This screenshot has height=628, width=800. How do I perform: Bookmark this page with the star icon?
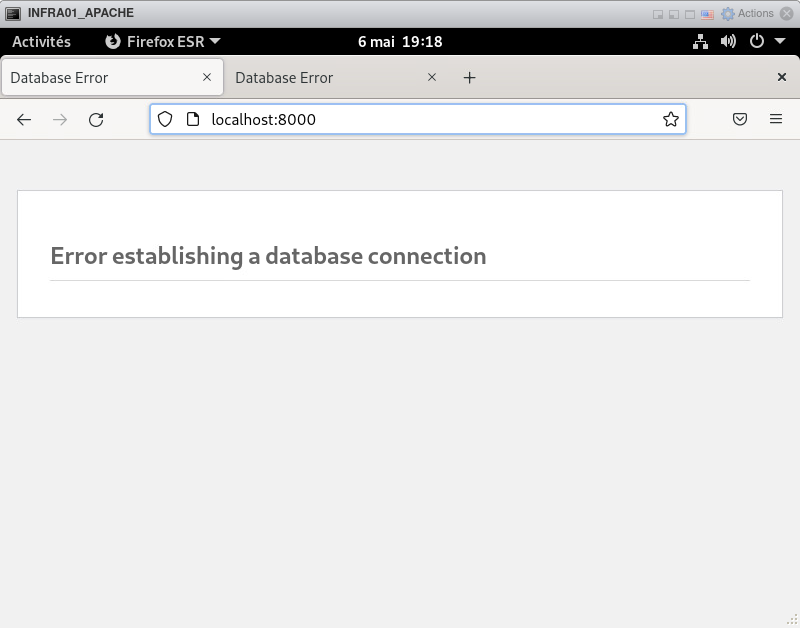tap(670, 120)
